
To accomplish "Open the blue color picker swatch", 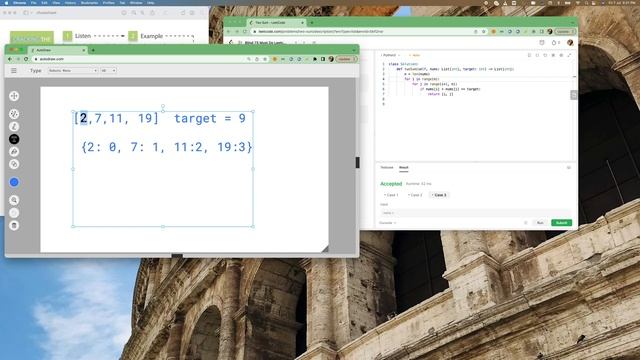I will tap(14, 182).
